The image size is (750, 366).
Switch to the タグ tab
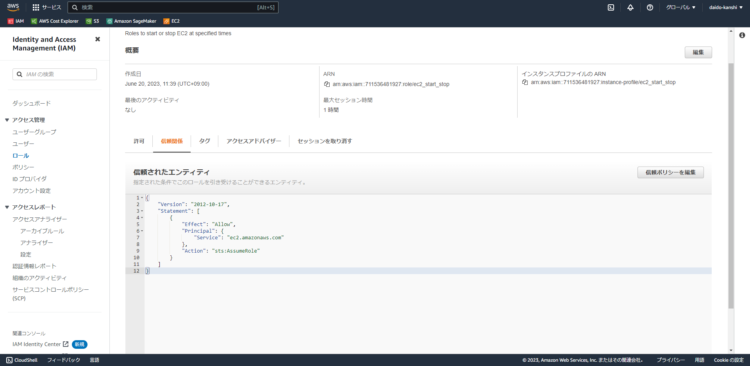205,141
